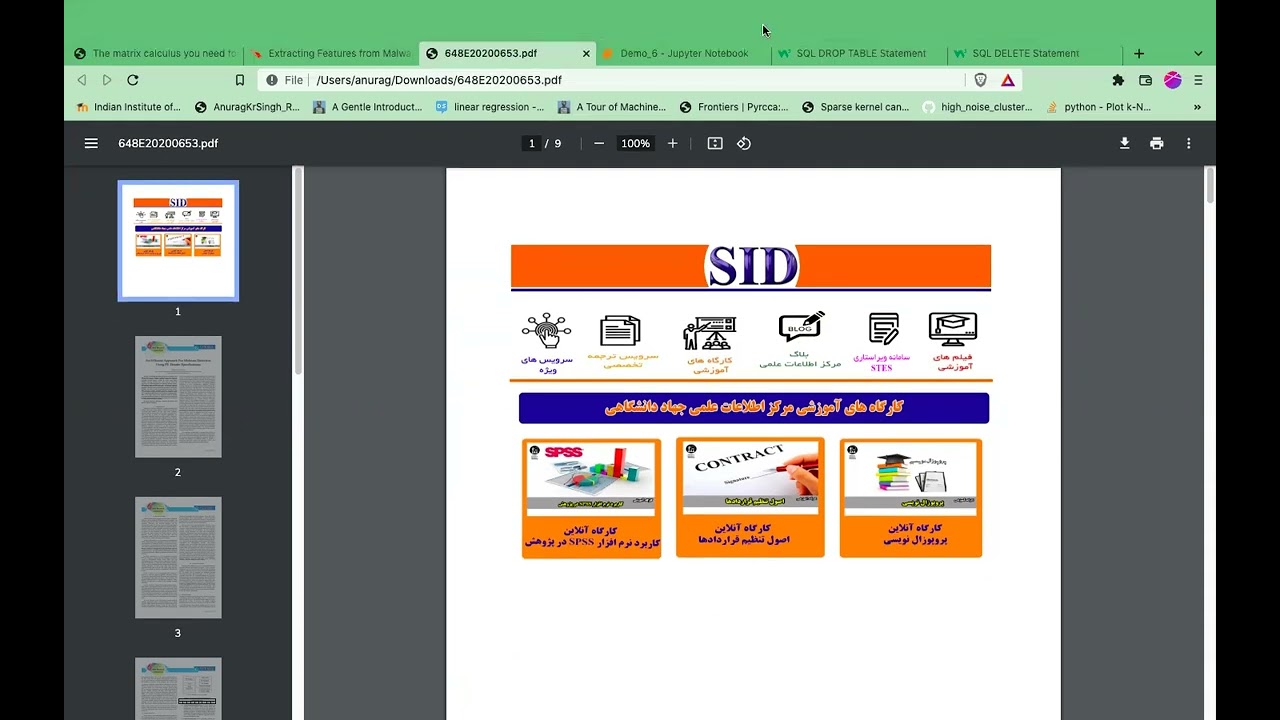Open Brave Shields lion icon

coord(980,80)
